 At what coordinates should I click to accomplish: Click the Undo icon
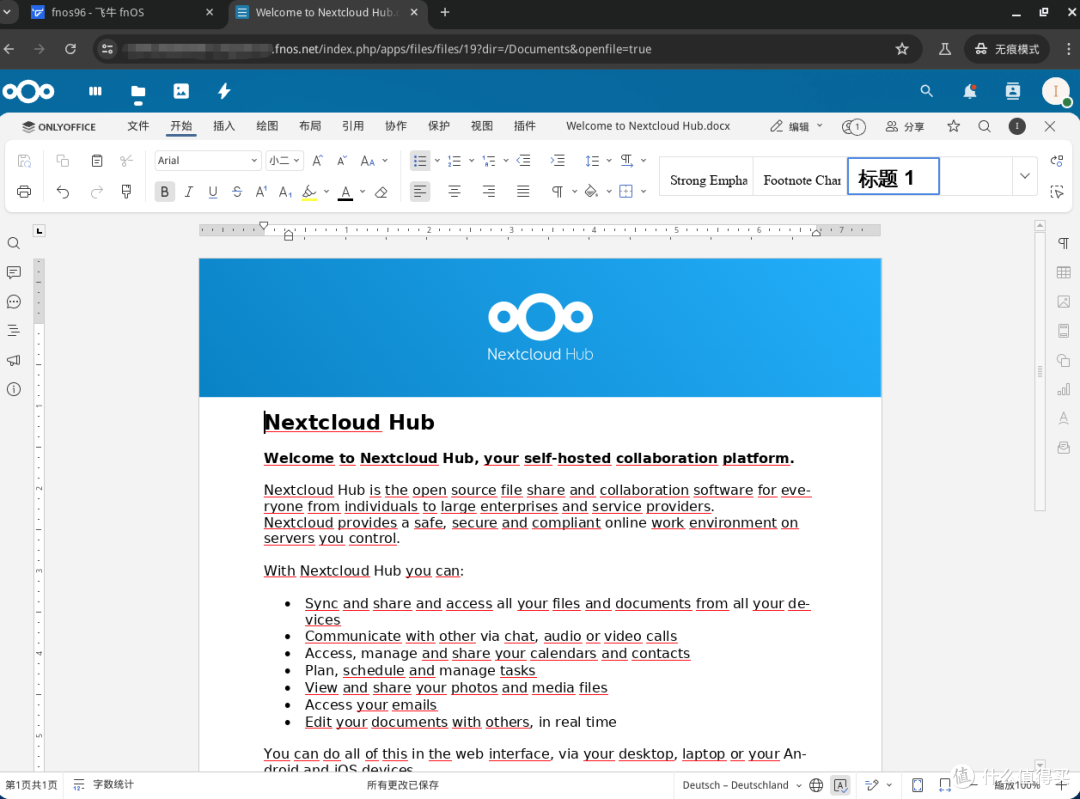pyautogui.click(x=63, y=192)
